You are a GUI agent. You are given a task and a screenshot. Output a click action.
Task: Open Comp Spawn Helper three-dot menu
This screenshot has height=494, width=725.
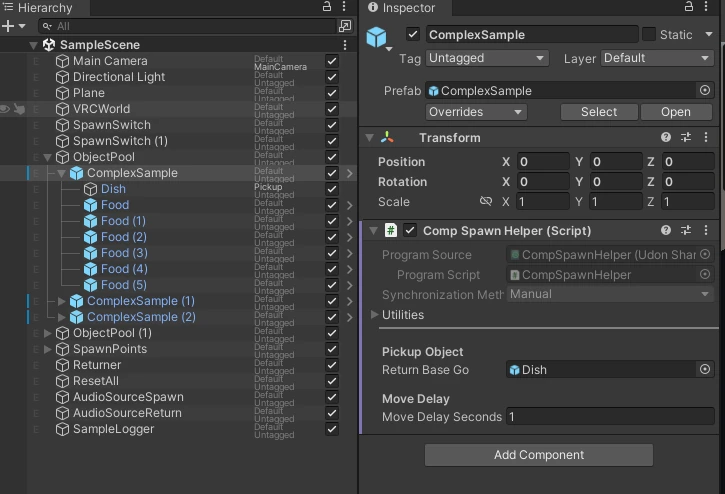[706, 230]
